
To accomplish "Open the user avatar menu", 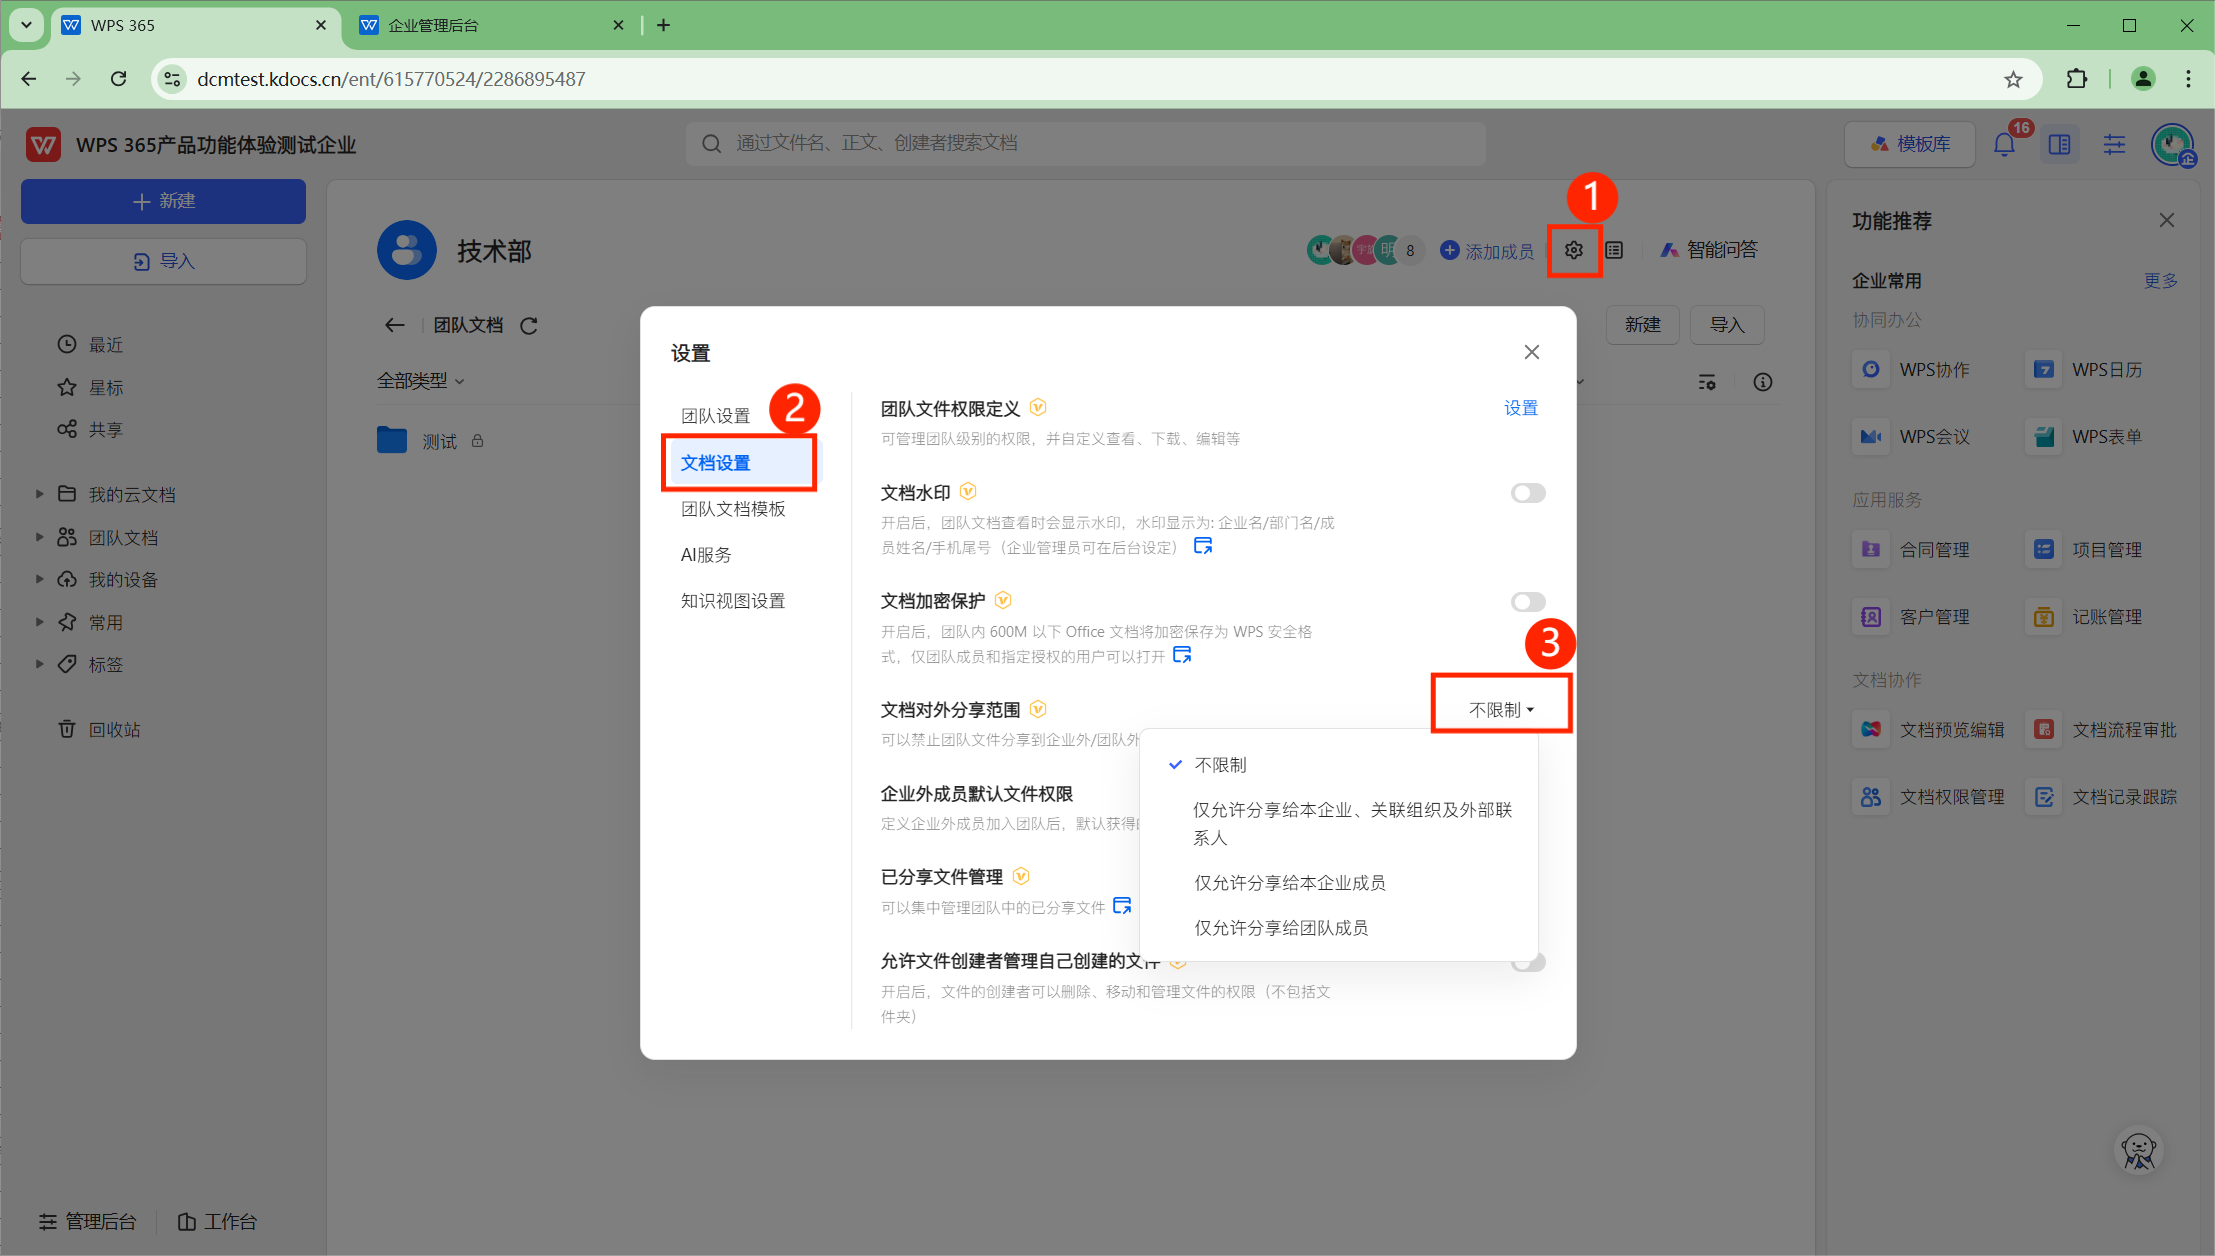I will click(2172, 144).
